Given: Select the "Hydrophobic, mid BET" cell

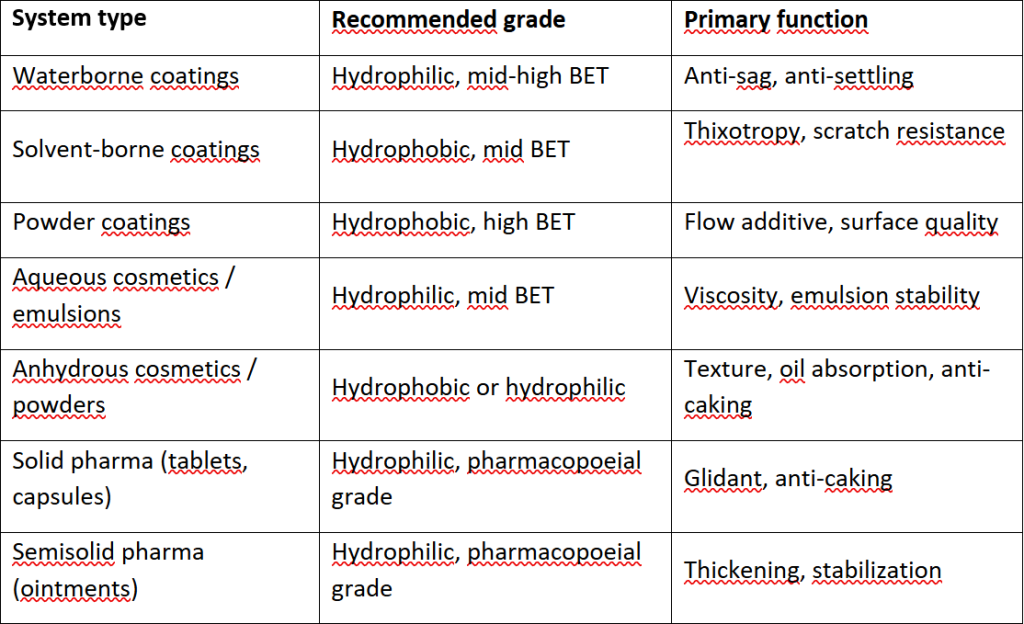Looking at the screenshot, I should click(x=451, y=150).
